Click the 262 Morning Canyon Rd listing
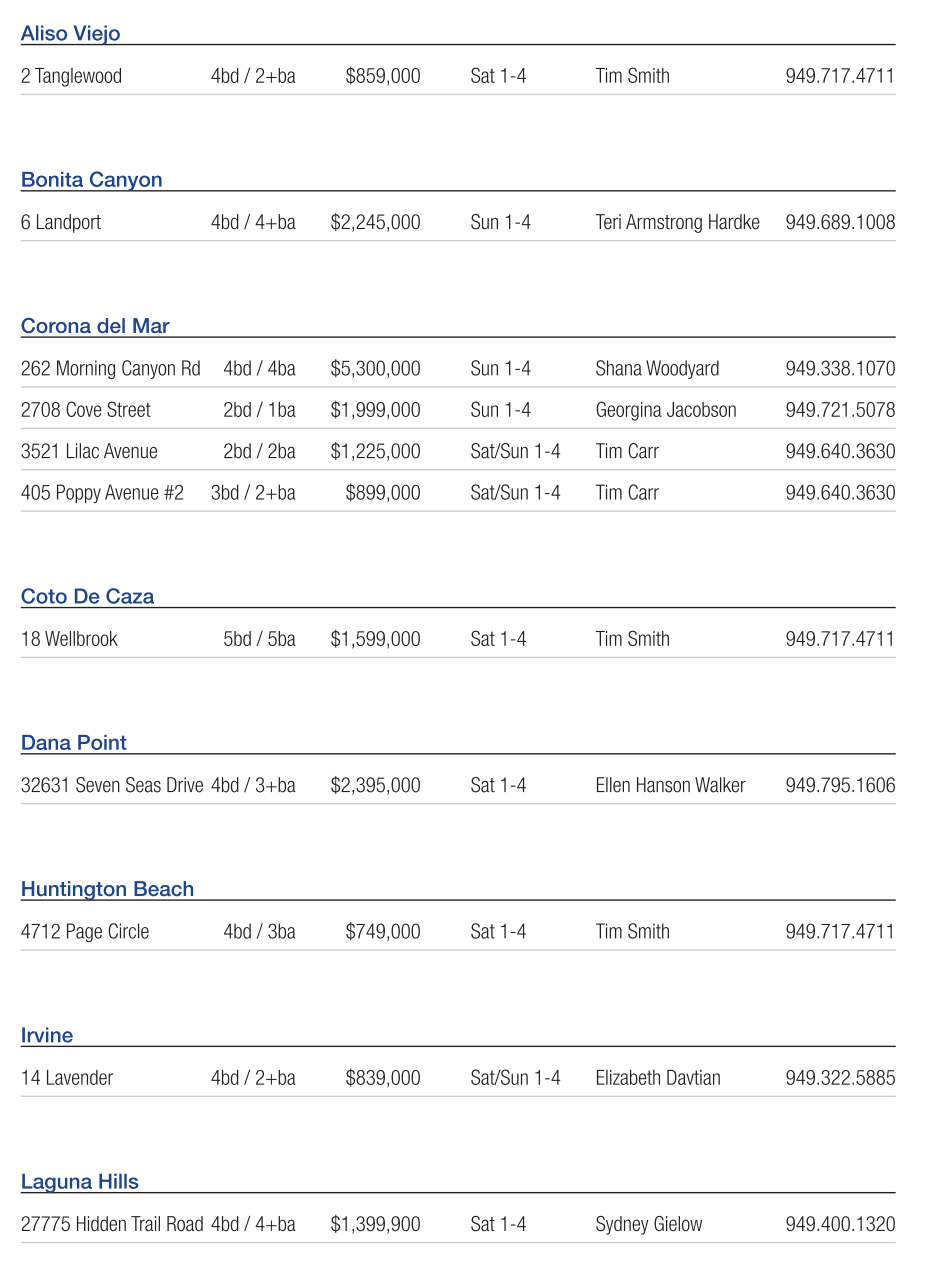 coord(110,369)
